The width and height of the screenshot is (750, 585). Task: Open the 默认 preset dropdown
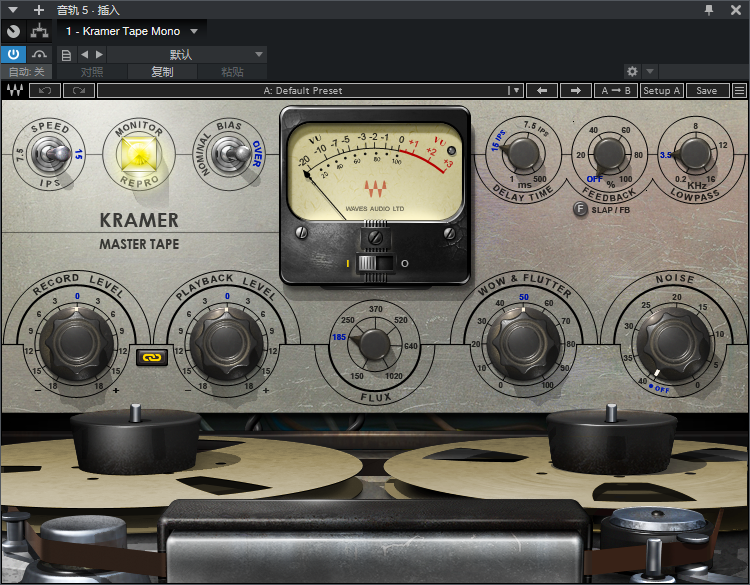pyautogui.click(x=187, y=55)
